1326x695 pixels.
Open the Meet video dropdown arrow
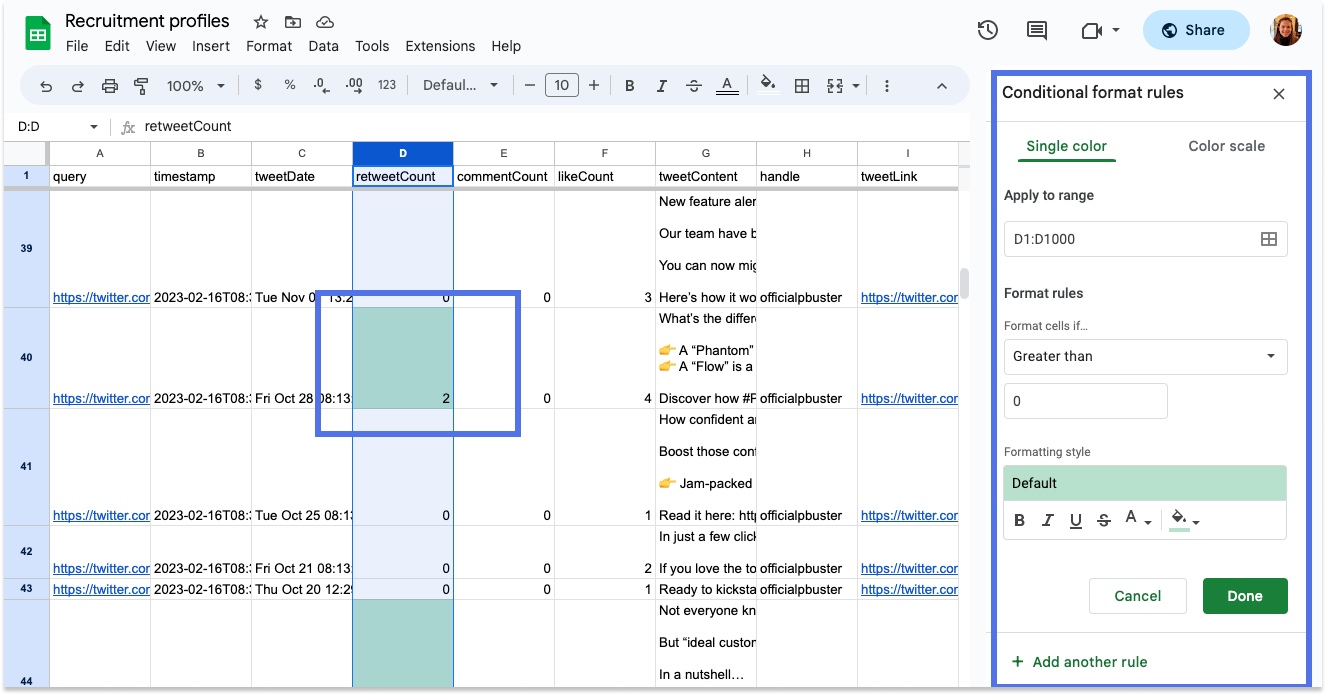click(1117, 30)
